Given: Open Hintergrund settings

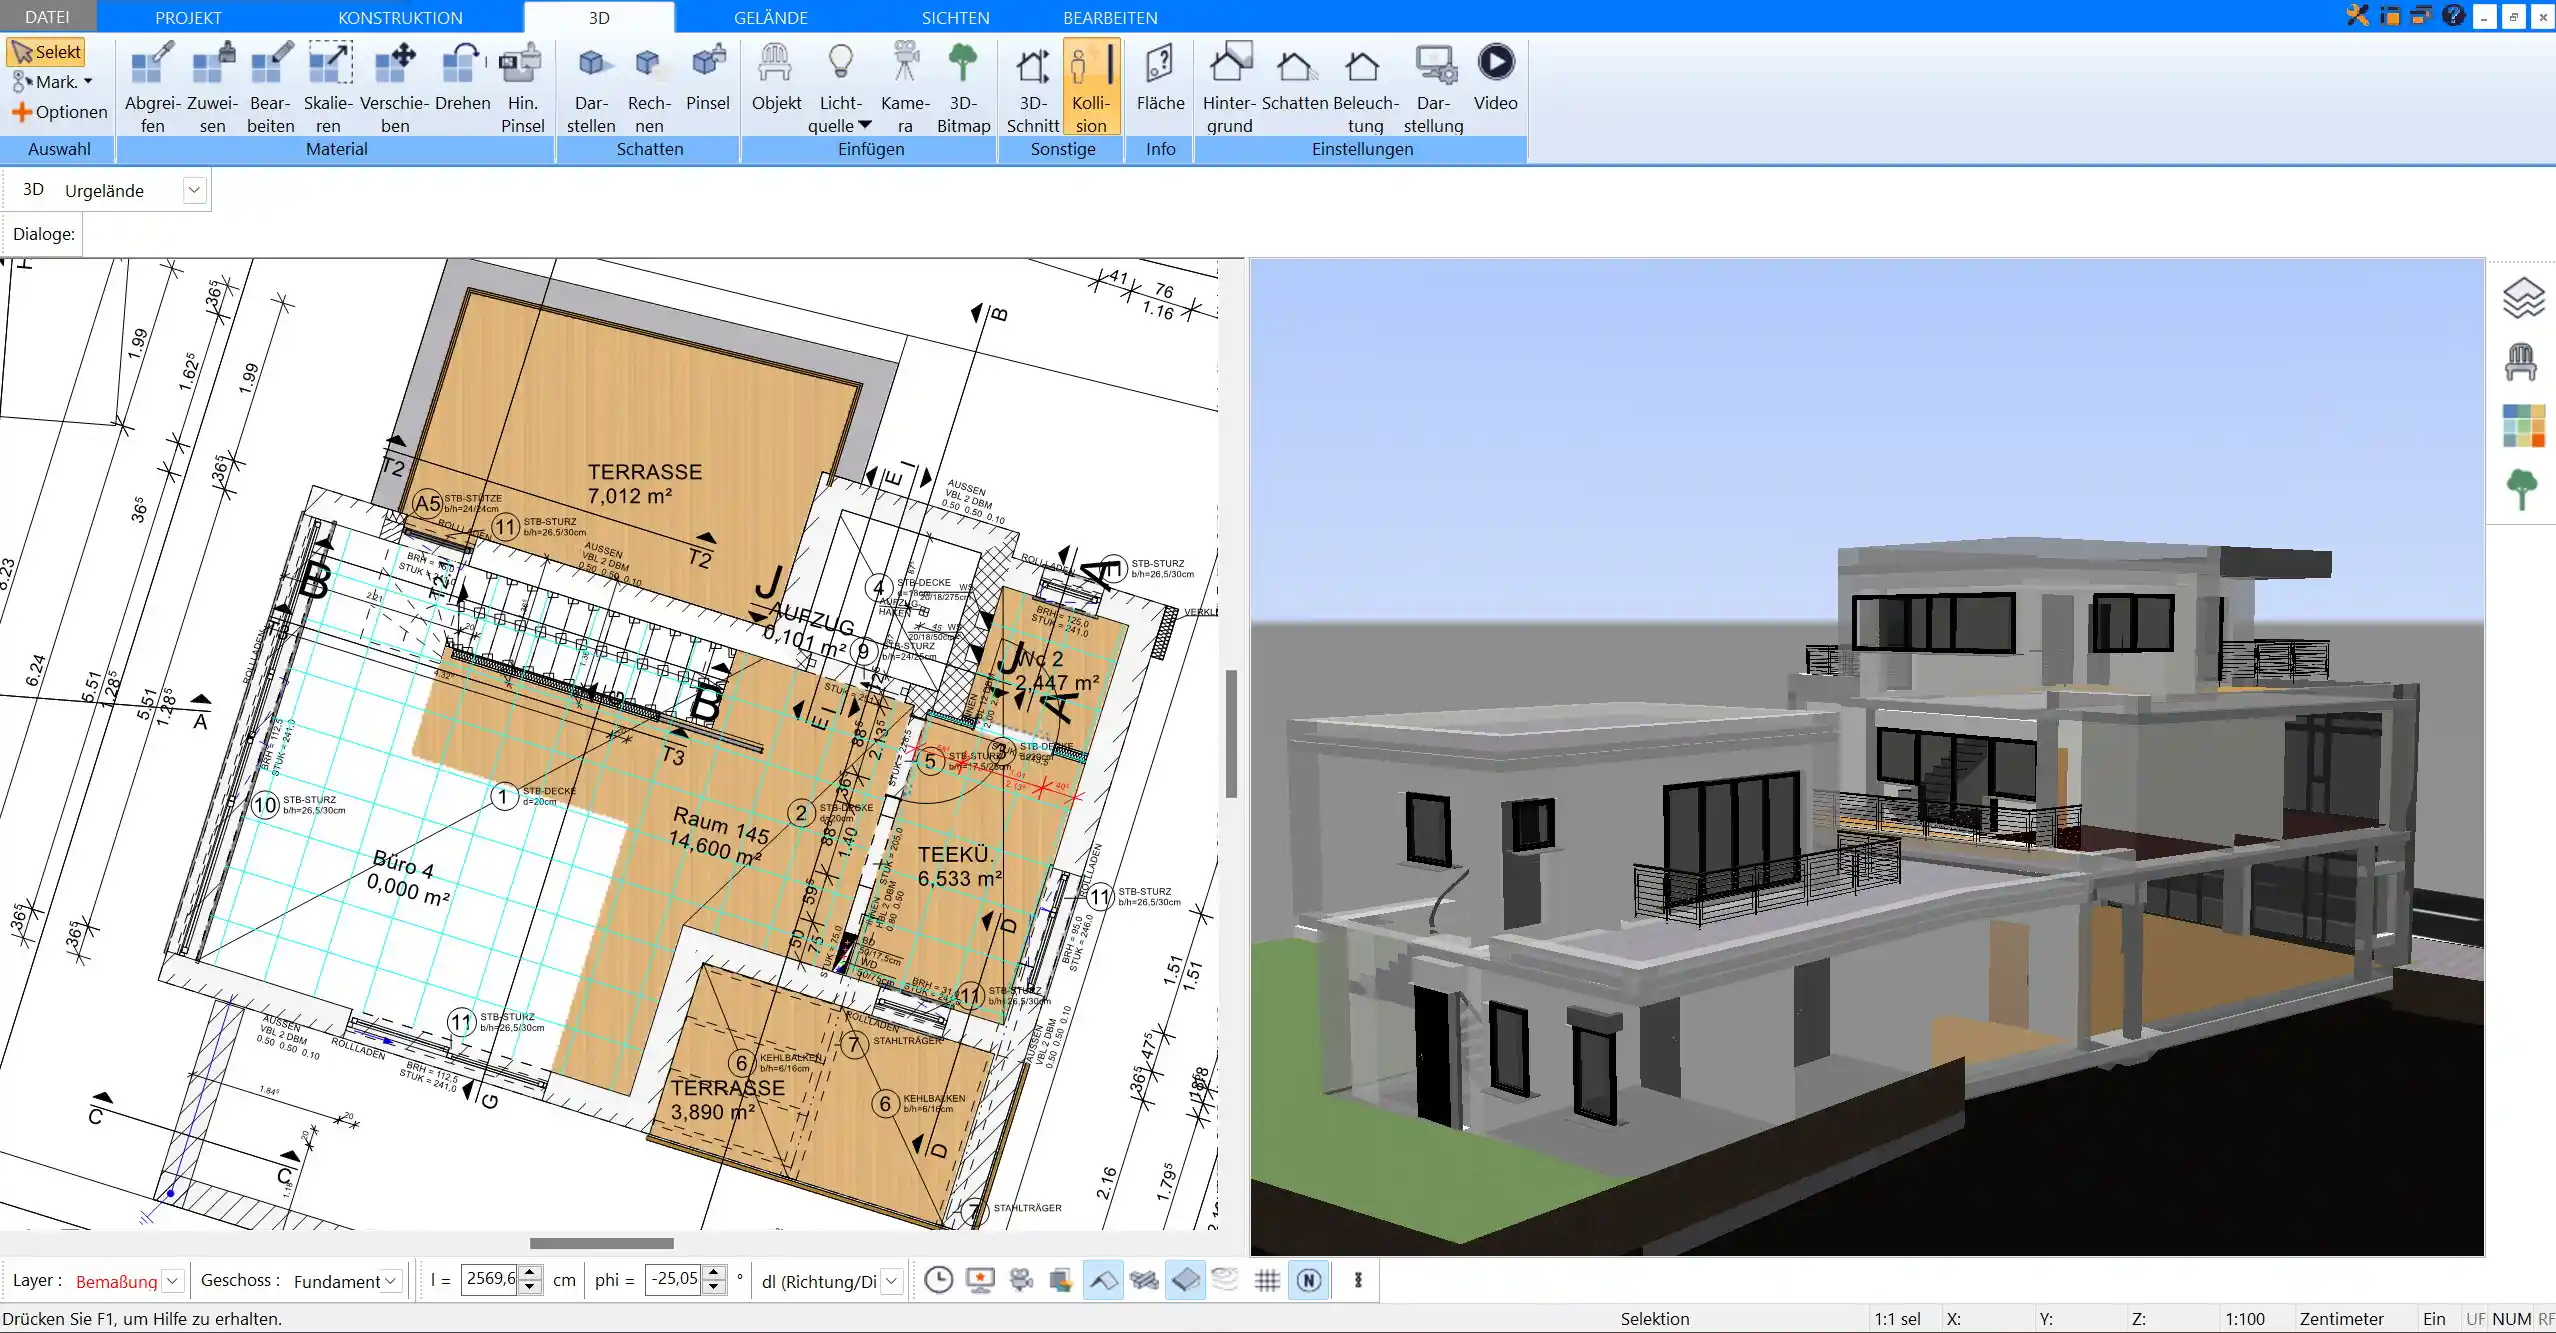Looking at the screenshot, I should (x=1229, y=88).
